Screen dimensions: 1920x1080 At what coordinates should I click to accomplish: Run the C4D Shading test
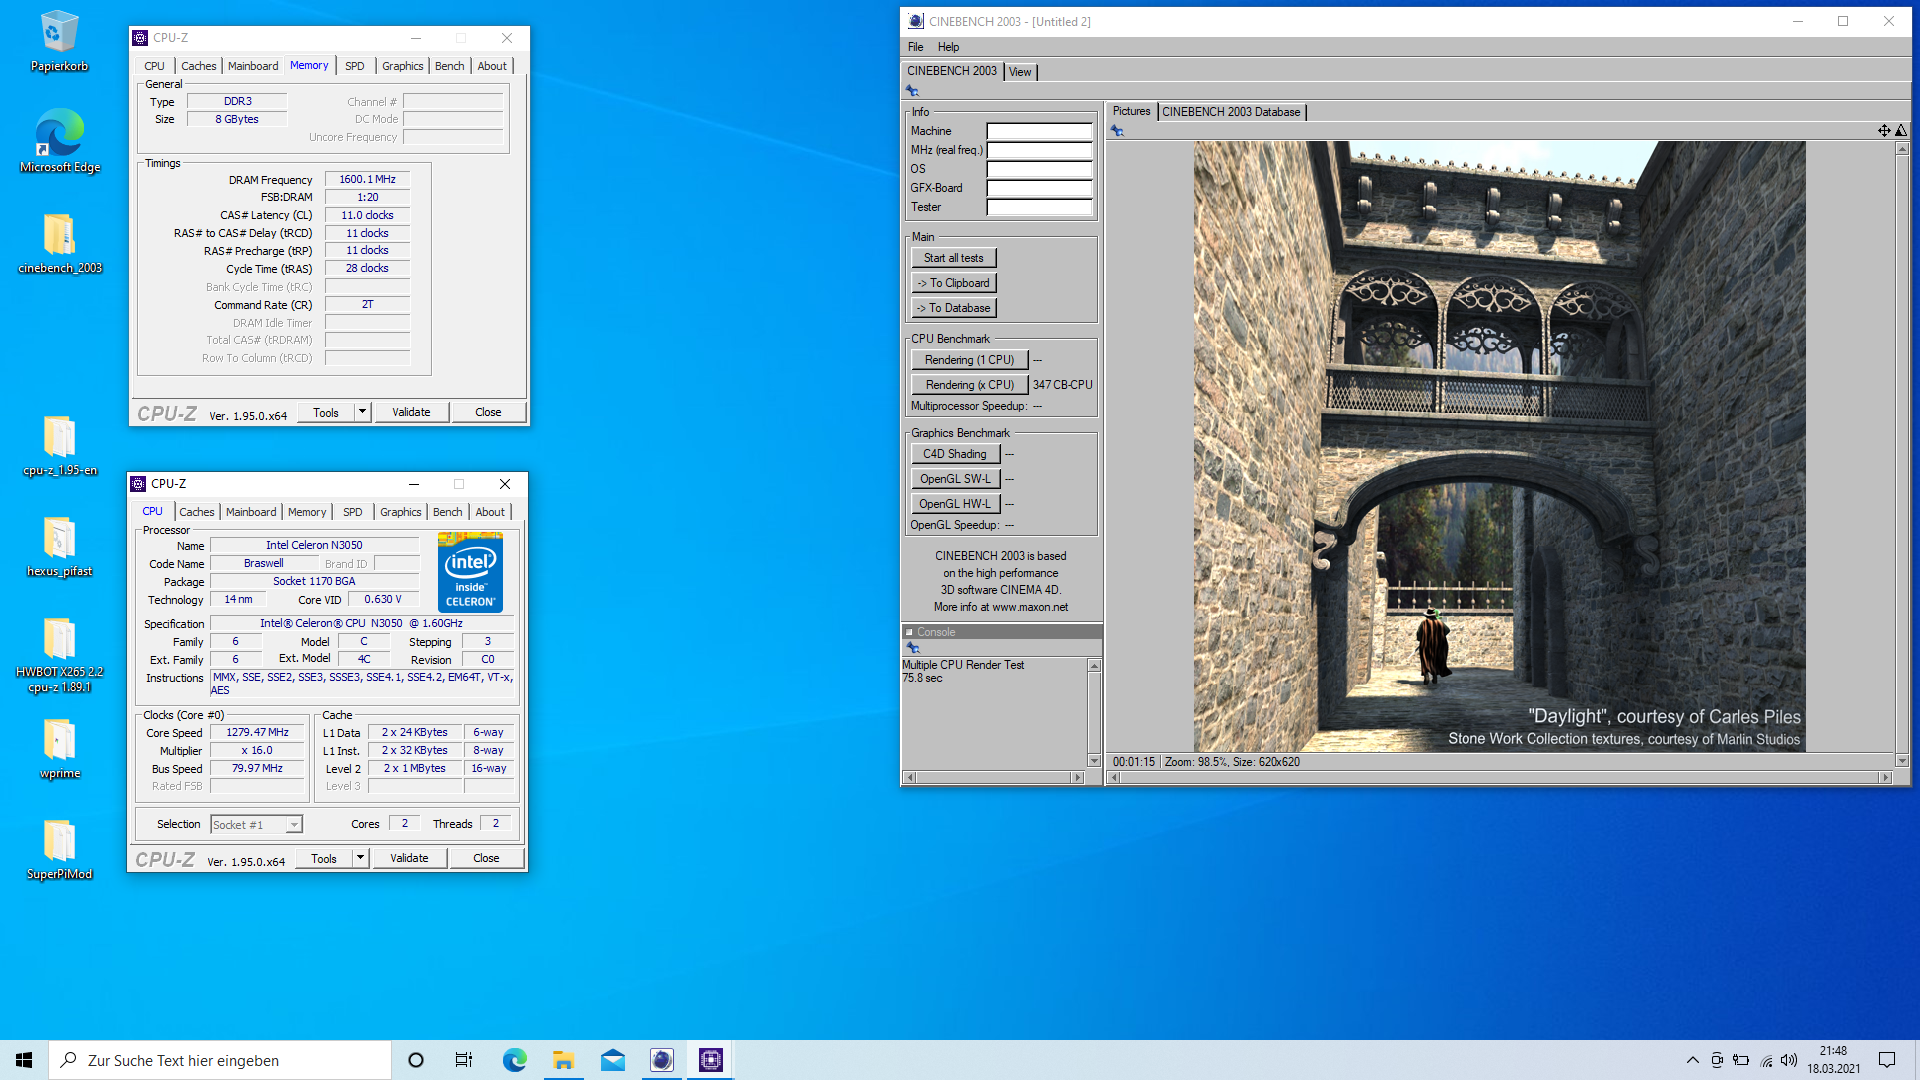click(x=955, y=454)
